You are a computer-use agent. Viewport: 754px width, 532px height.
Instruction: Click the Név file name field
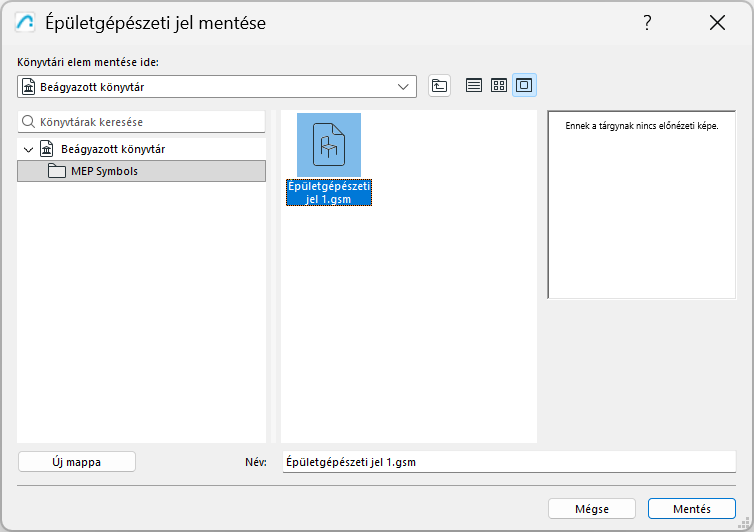click(508, 462)
